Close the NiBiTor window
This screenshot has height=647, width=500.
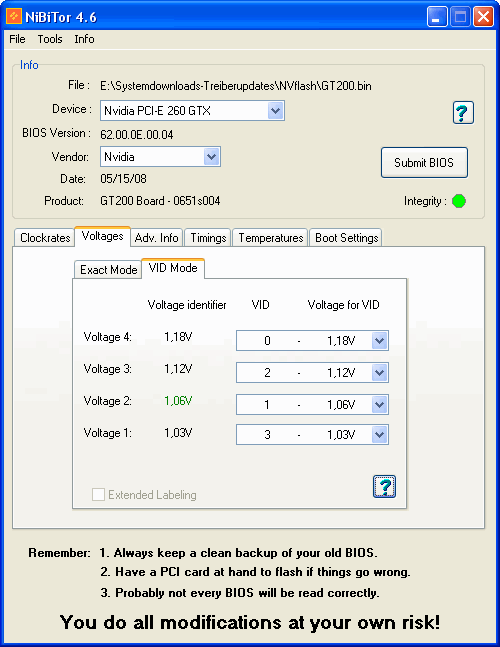483,17
